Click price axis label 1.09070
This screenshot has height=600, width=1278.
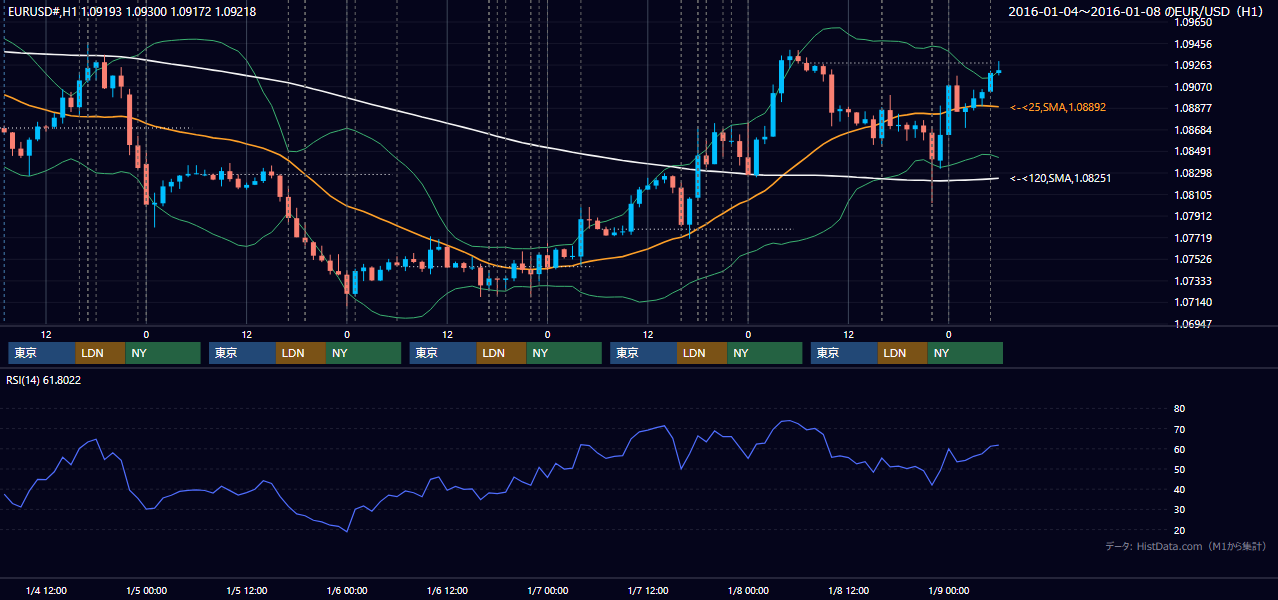coord(1192,88)
